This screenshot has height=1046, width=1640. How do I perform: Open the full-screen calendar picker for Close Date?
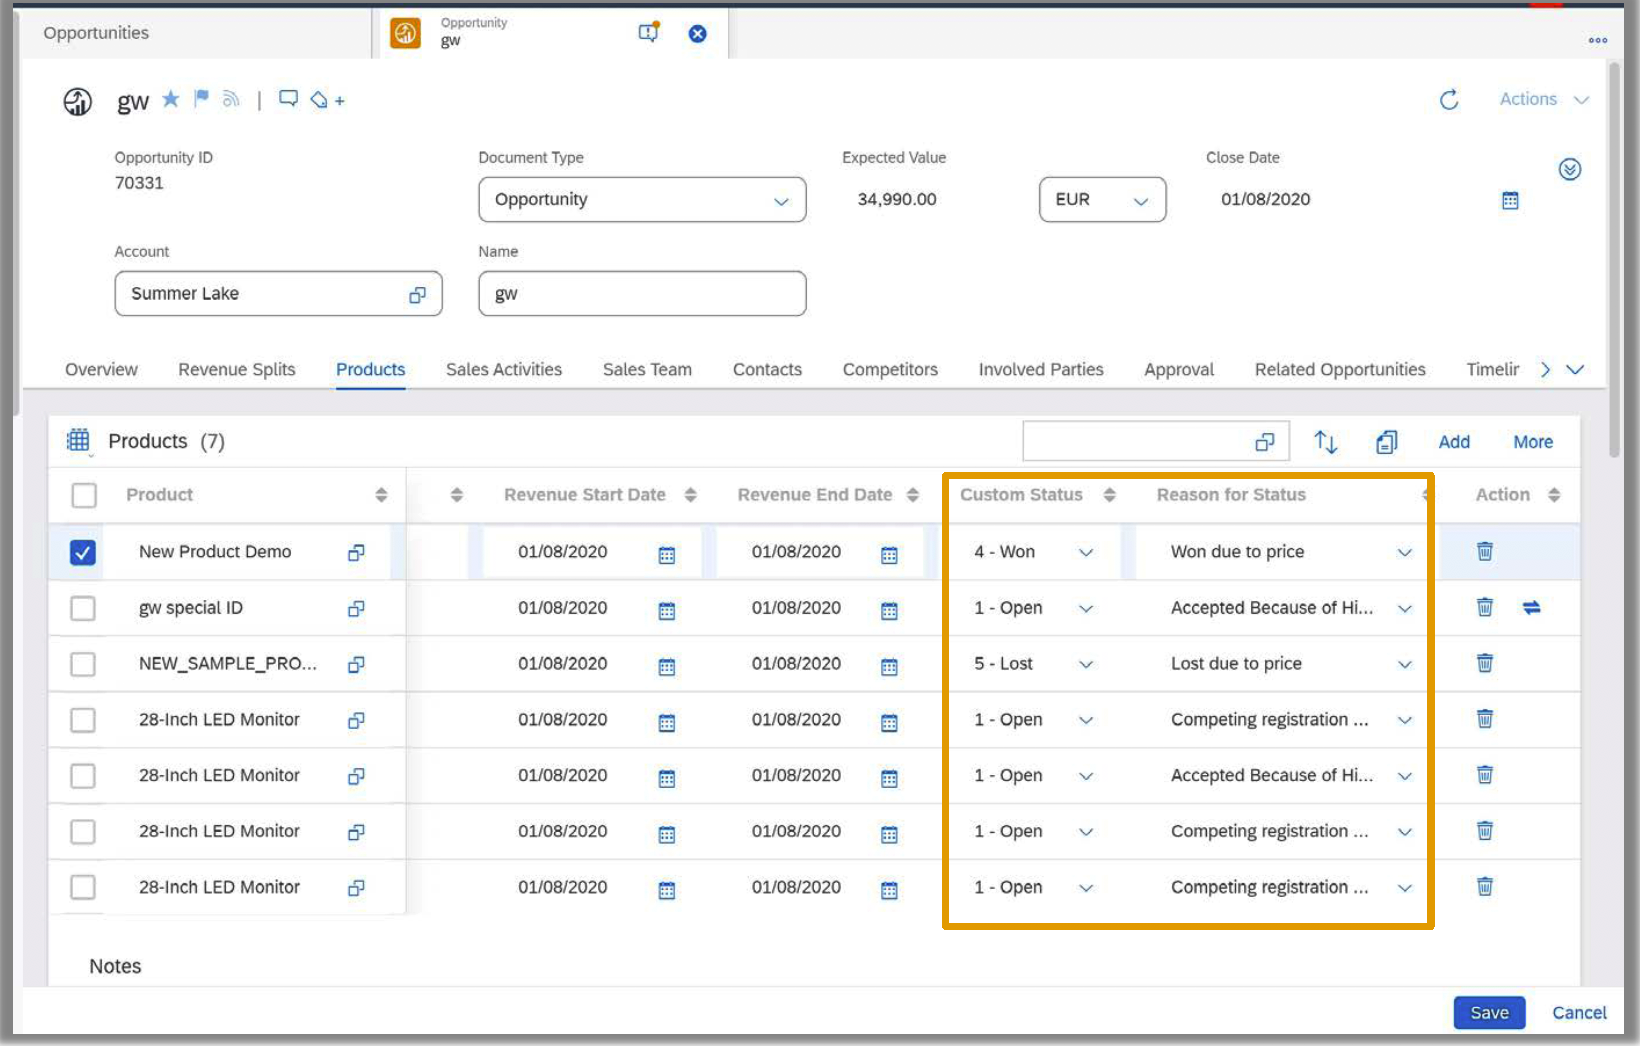tap(1509, 200)
